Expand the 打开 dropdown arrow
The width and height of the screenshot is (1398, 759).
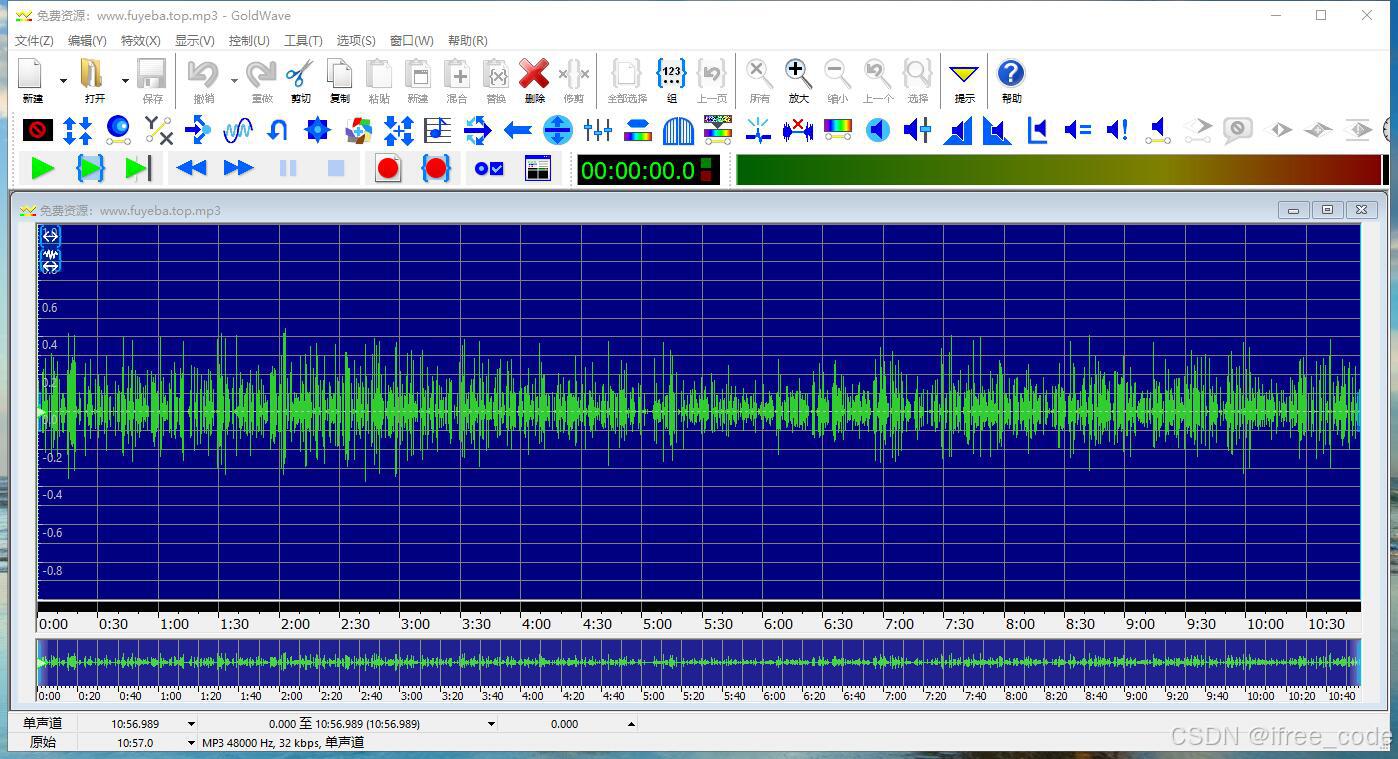pyautogui.click(x=125, y=80)
